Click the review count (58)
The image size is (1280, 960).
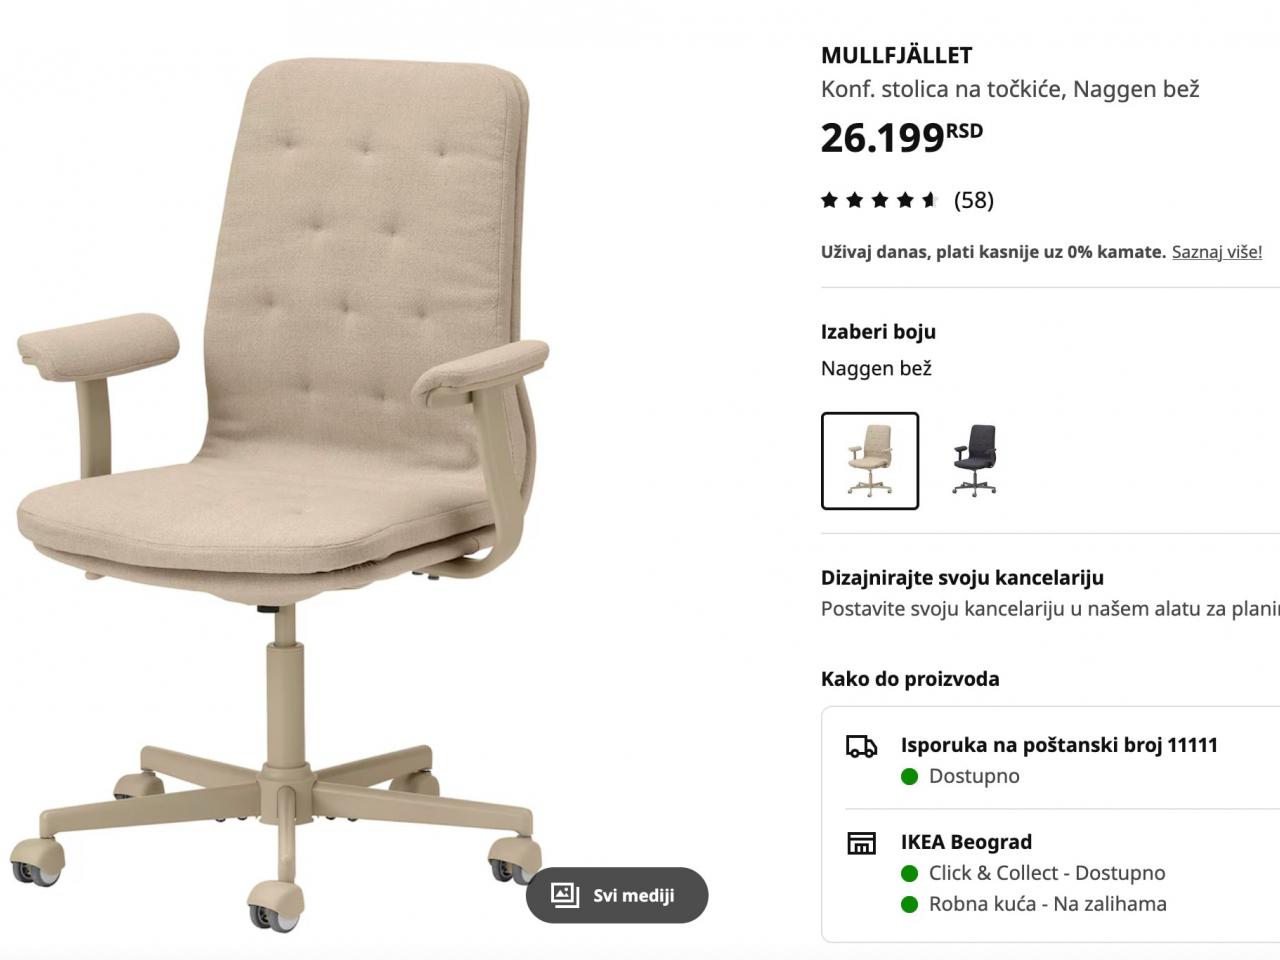click(x=974, y=200)
